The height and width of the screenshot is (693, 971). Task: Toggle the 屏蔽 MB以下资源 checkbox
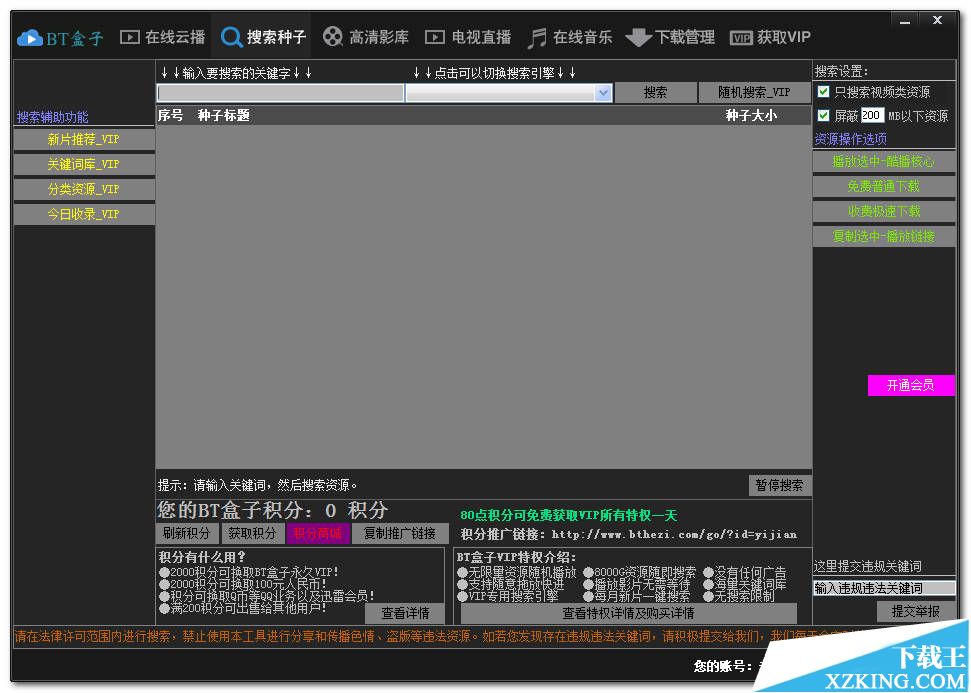click(x=823, y=115)
